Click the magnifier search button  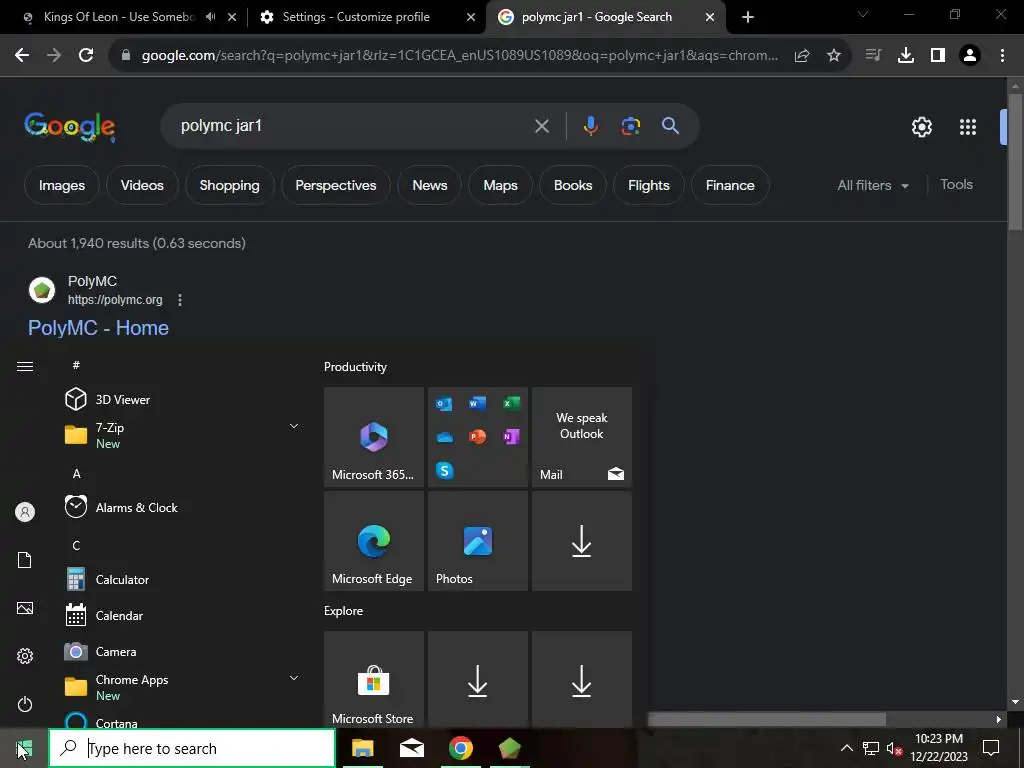coord(670,126)
